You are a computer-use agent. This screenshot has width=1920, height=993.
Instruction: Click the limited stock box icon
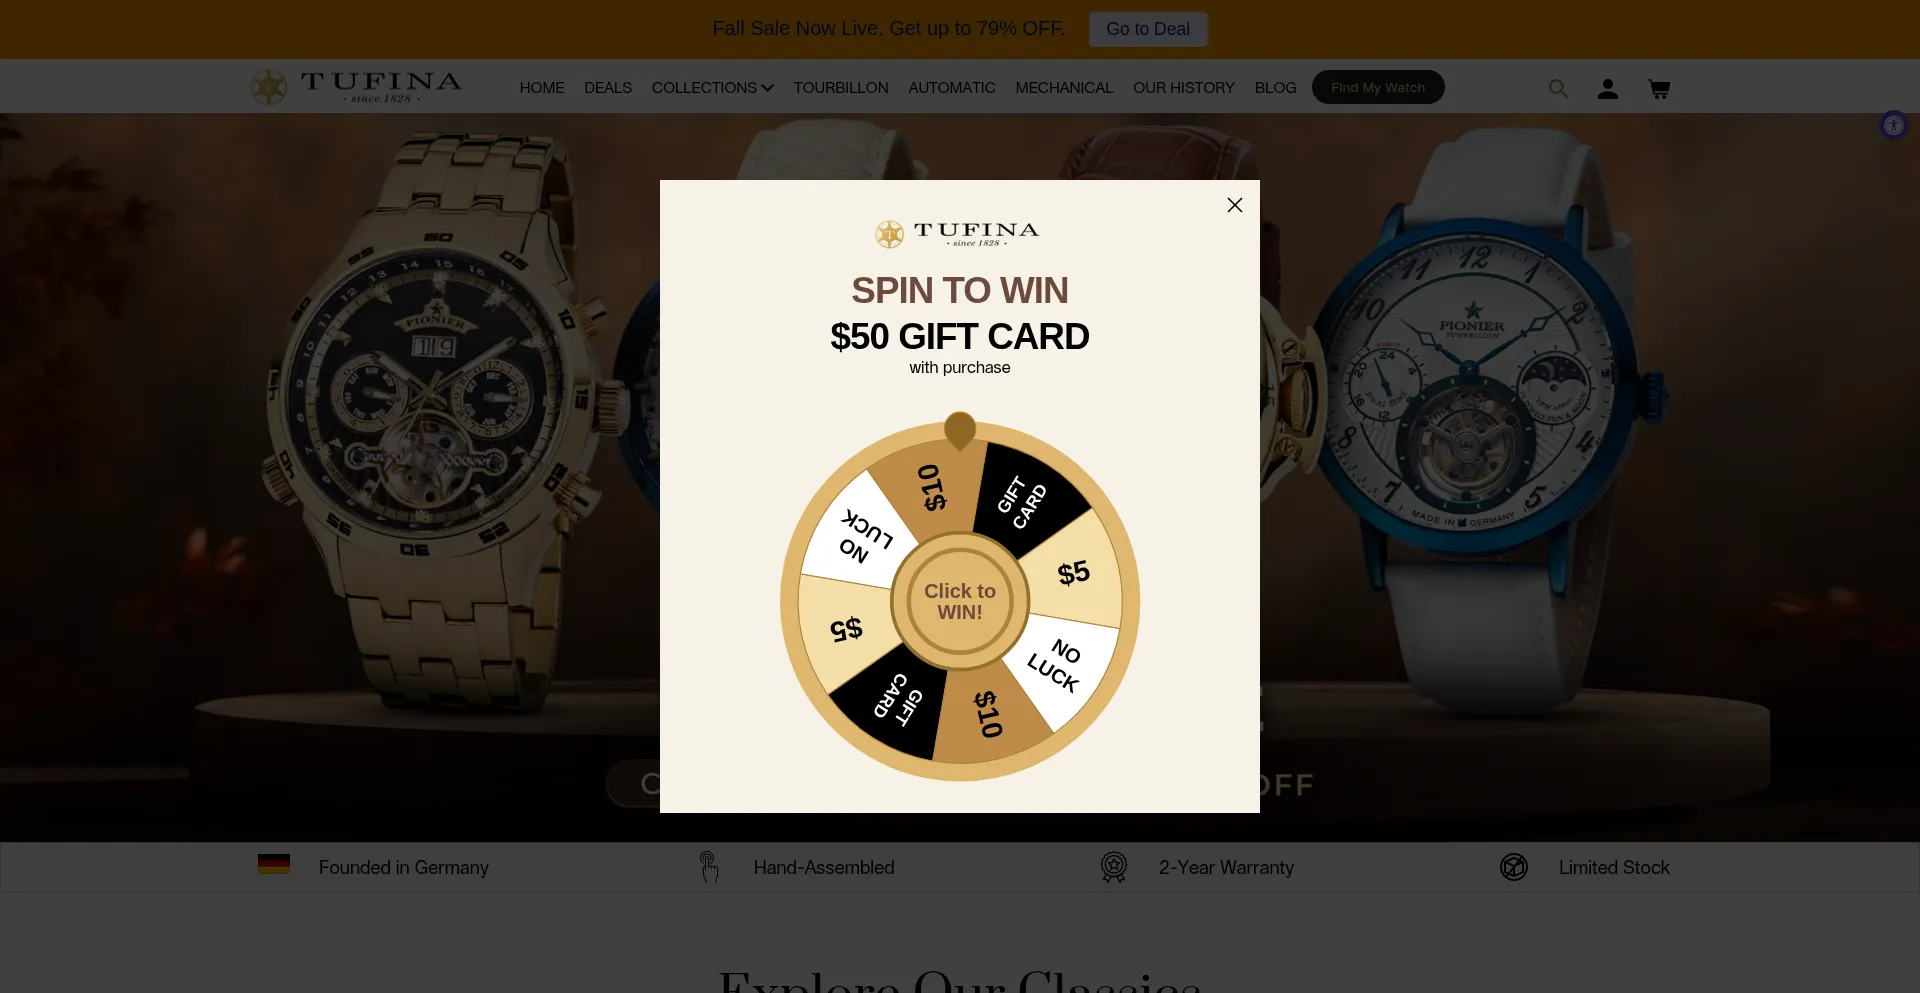[x=1514, y=867]
